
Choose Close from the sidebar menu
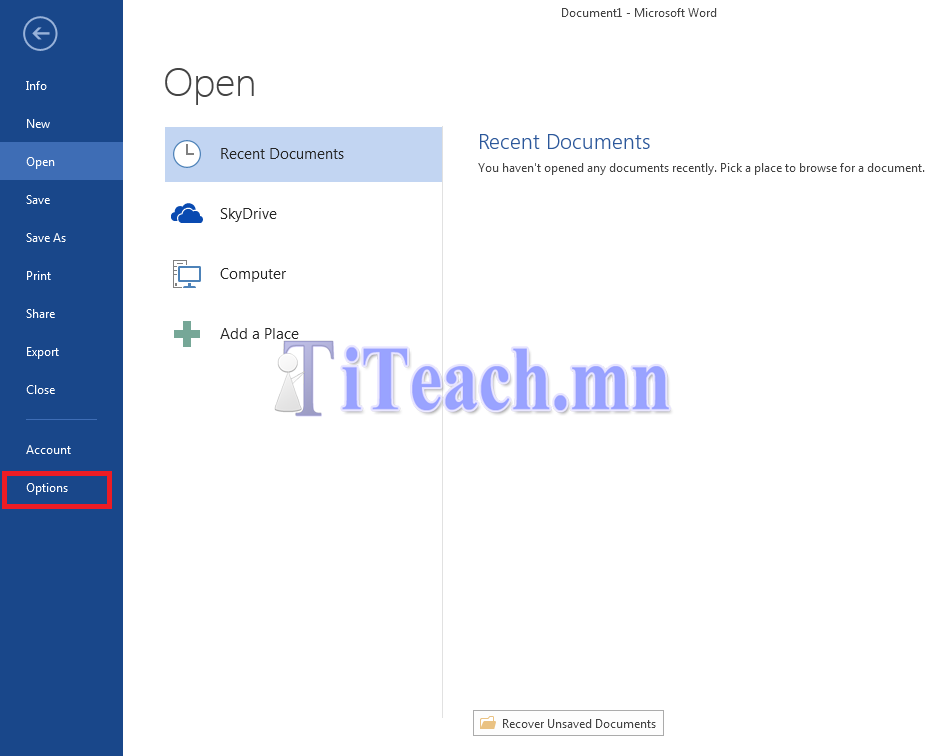(41, 390)
